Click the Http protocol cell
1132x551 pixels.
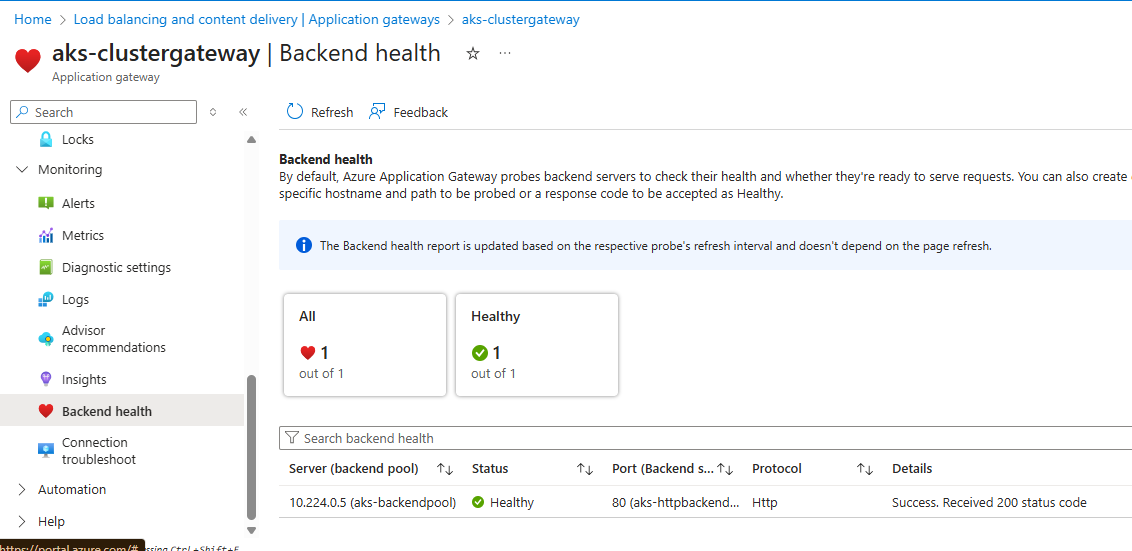pyautogui.click(x=765, y=503)
